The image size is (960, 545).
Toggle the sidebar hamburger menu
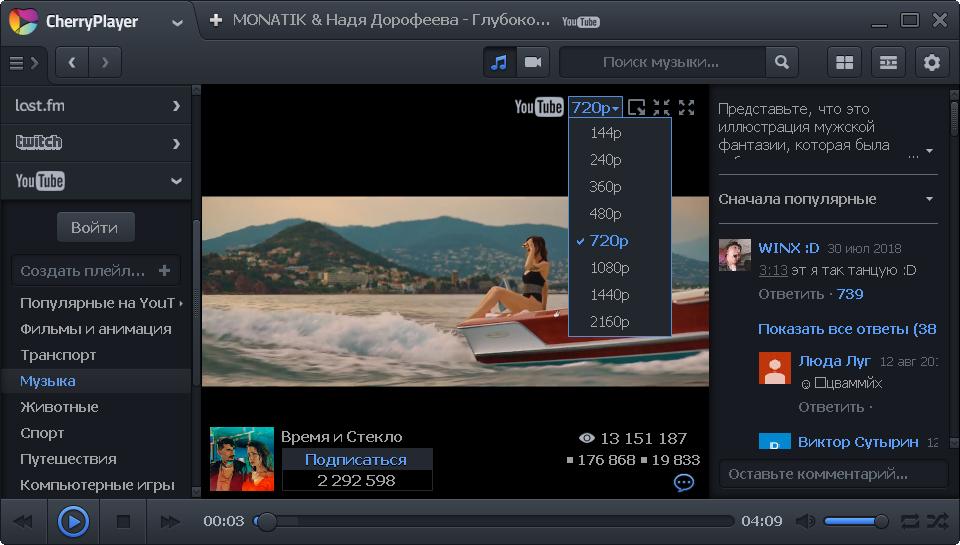(x=24, y=62)
